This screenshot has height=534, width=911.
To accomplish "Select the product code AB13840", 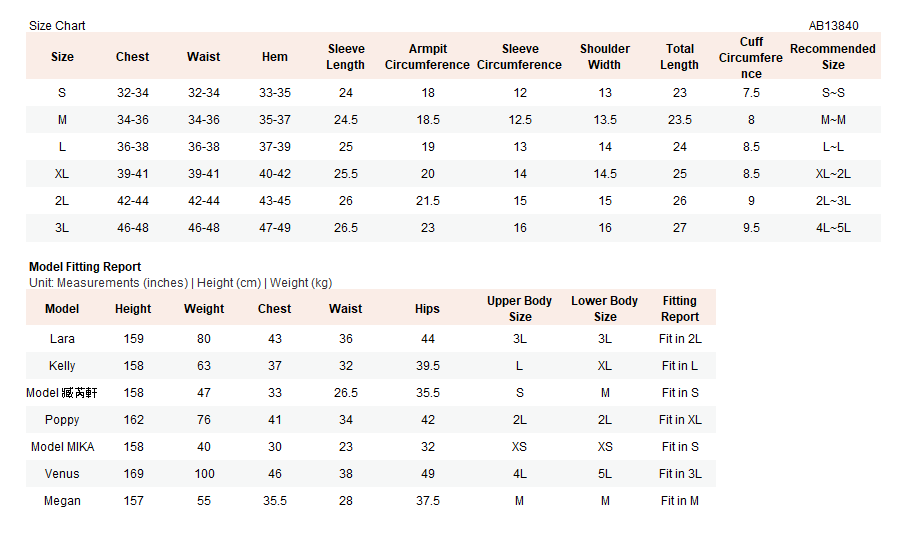I will coord(833,26).
